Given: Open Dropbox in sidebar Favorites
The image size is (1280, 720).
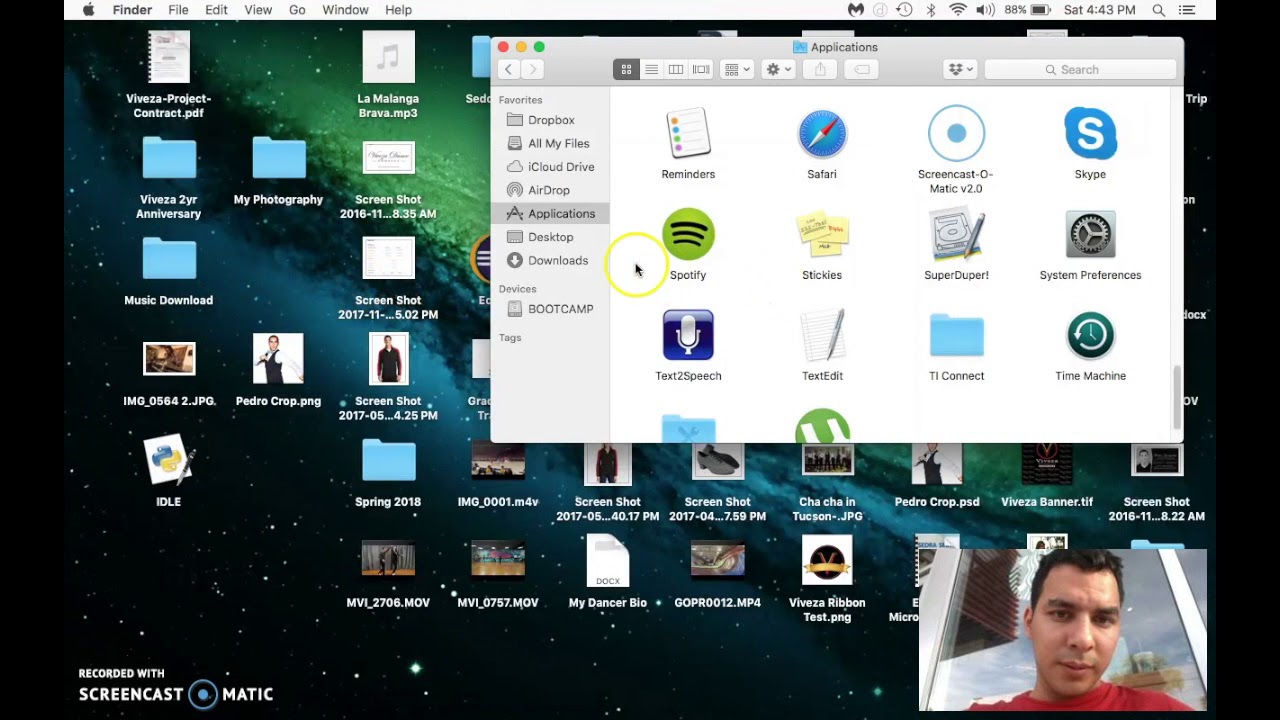Looking at the screenshot, I should (x=550, y=120).
